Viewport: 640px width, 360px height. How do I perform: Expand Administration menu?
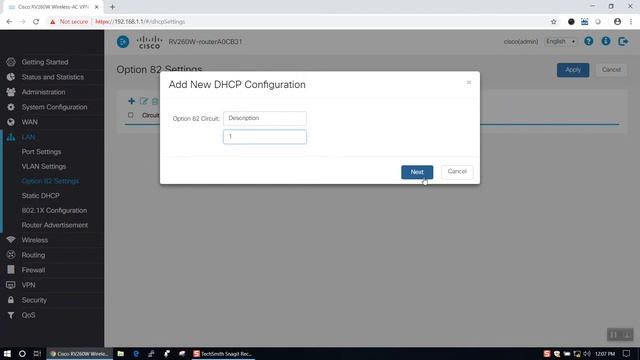[x=43, y=92]
